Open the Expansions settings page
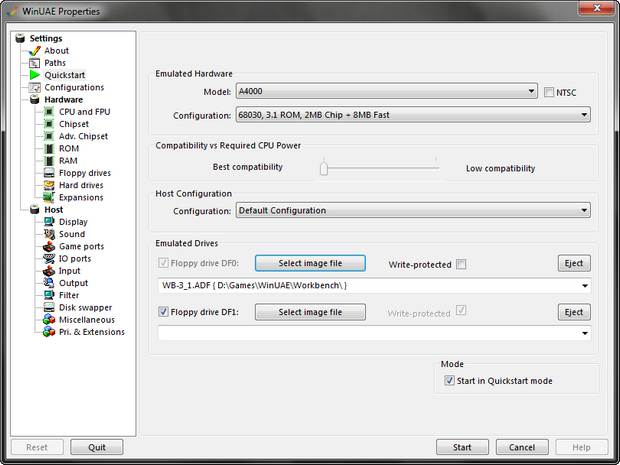This screenshot has height=465, width=620. pos(81,197)
